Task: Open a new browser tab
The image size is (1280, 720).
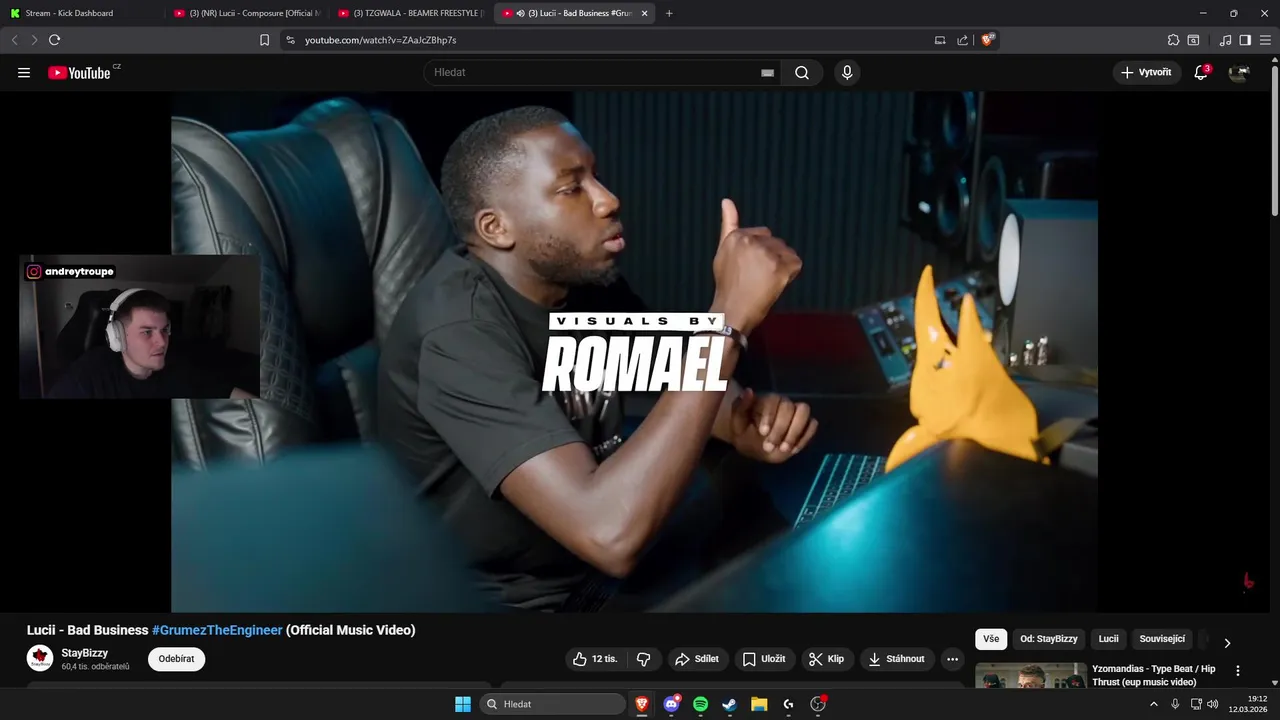Action: pyautogui.click(x=669, y=13)
